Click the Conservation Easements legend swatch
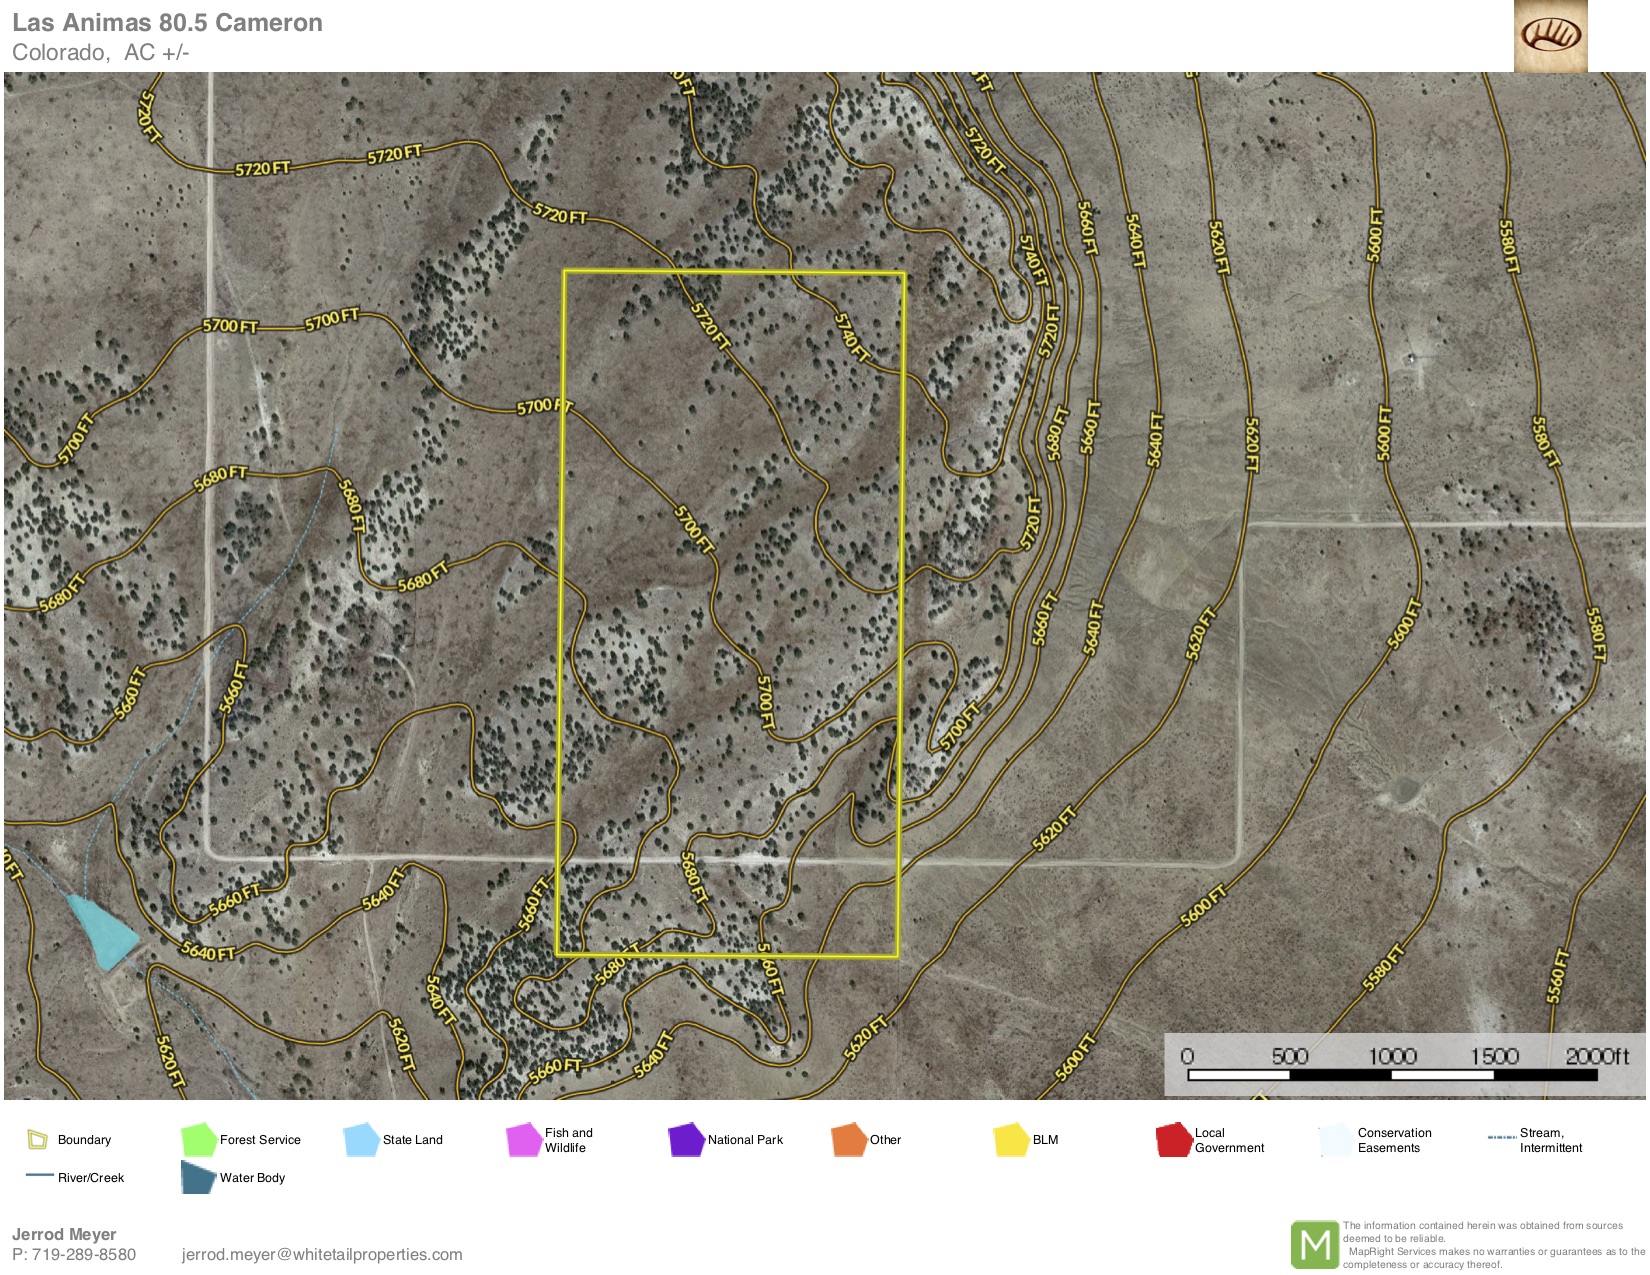This screenshot has width=1650, height=1275. point(1336,1139)
